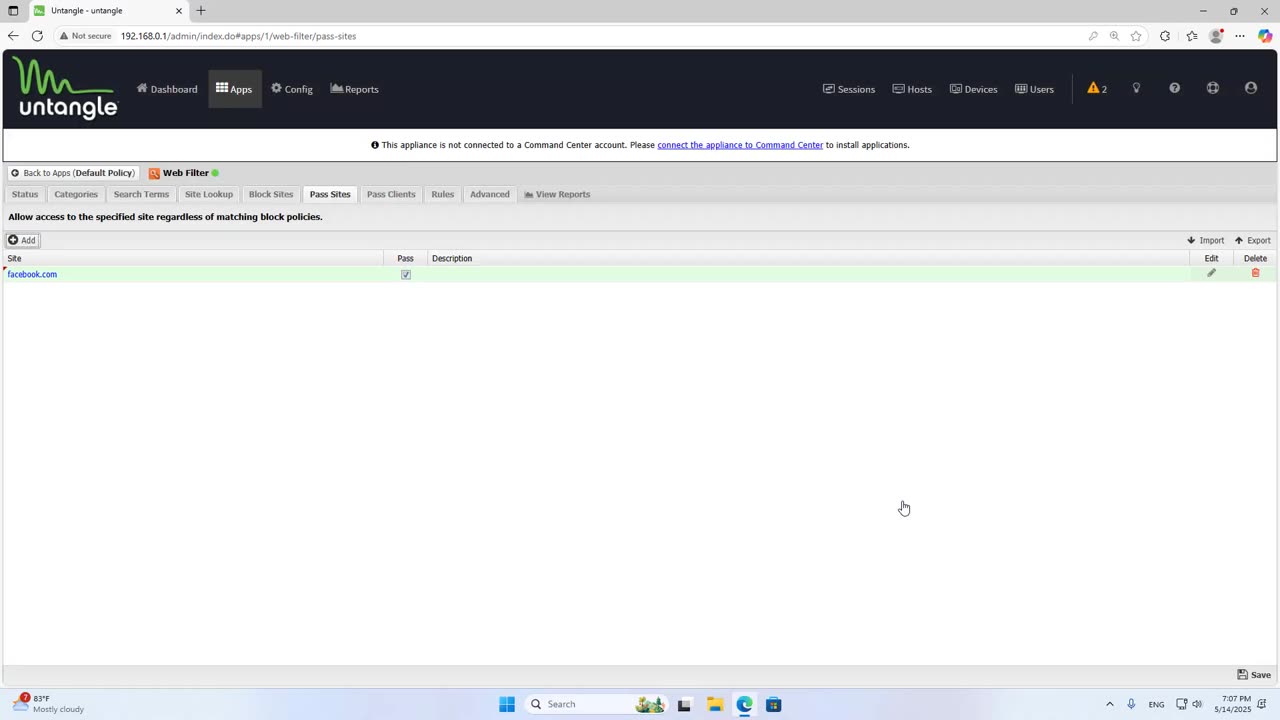
Task: Click the Web Filter app icon
Action: (x=155, y=173)
